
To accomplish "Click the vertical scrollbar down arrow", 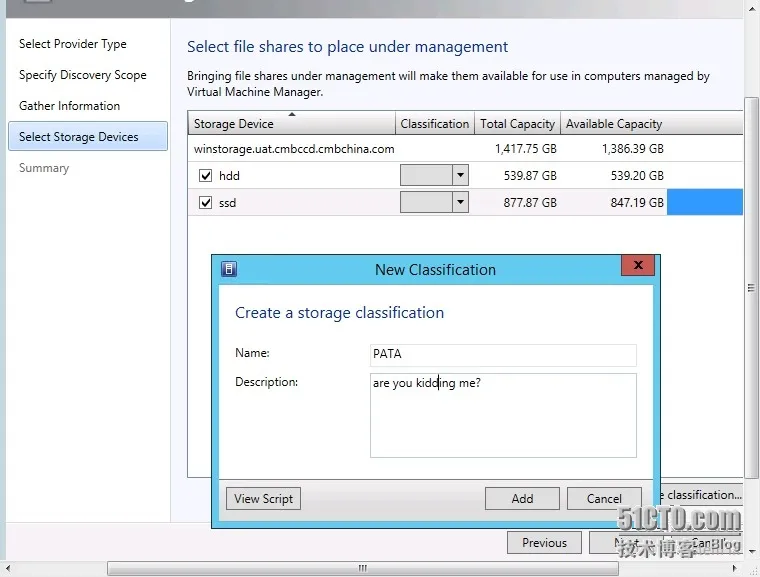I will 752,551.
